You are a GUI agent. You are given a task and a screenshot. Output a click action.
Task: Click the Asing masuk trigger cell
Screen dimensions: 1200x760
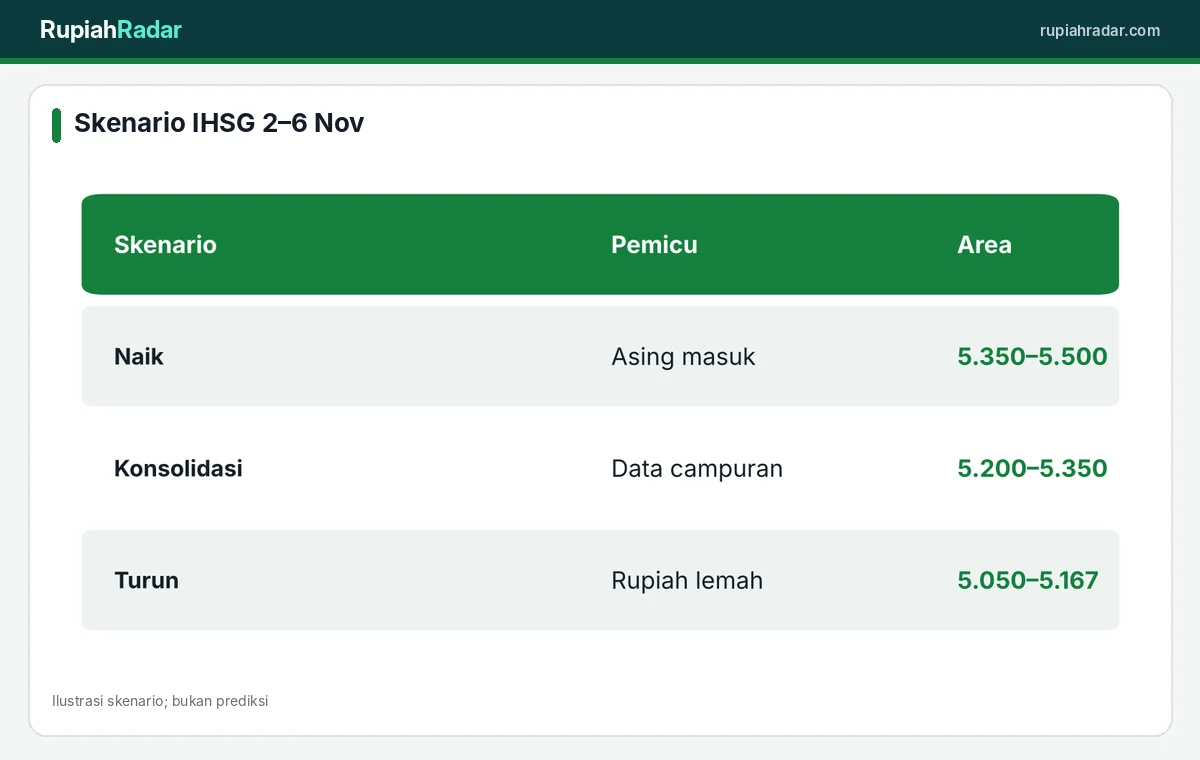683,357
